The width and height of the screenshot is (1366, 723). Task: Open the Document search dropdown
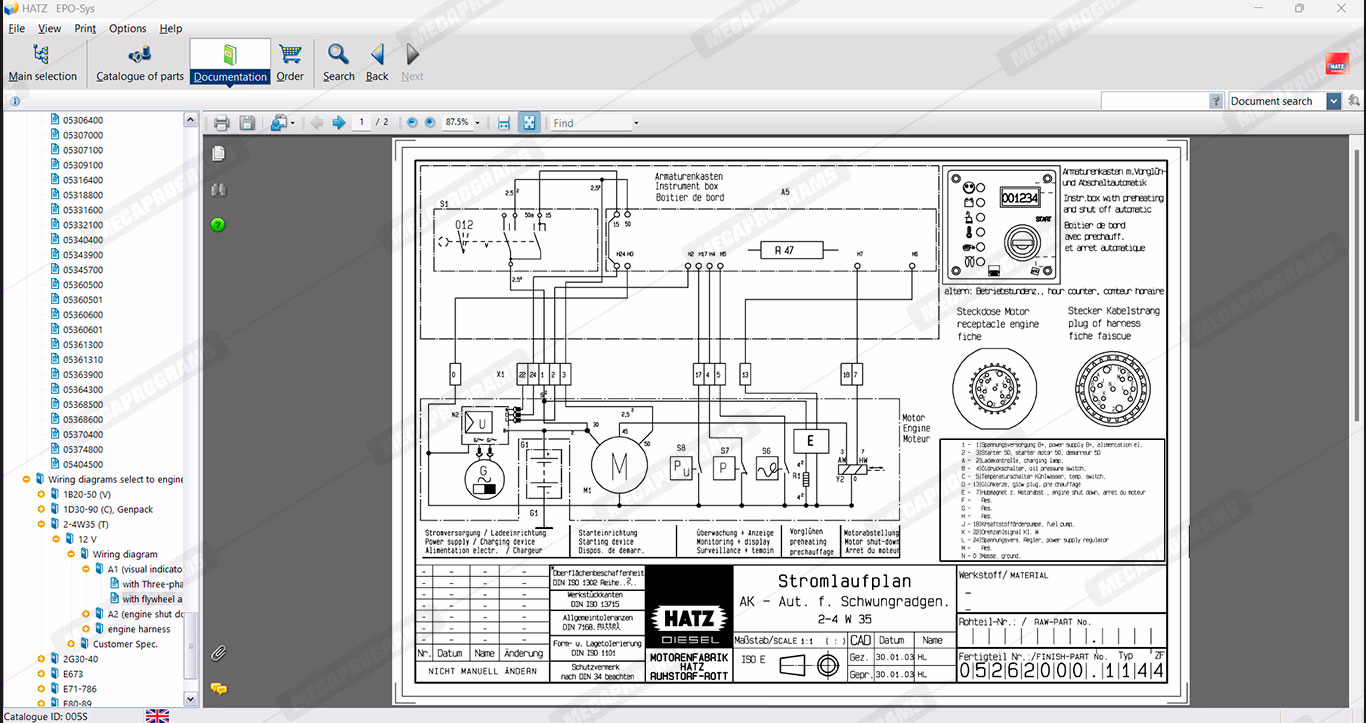pos(1334,101)
